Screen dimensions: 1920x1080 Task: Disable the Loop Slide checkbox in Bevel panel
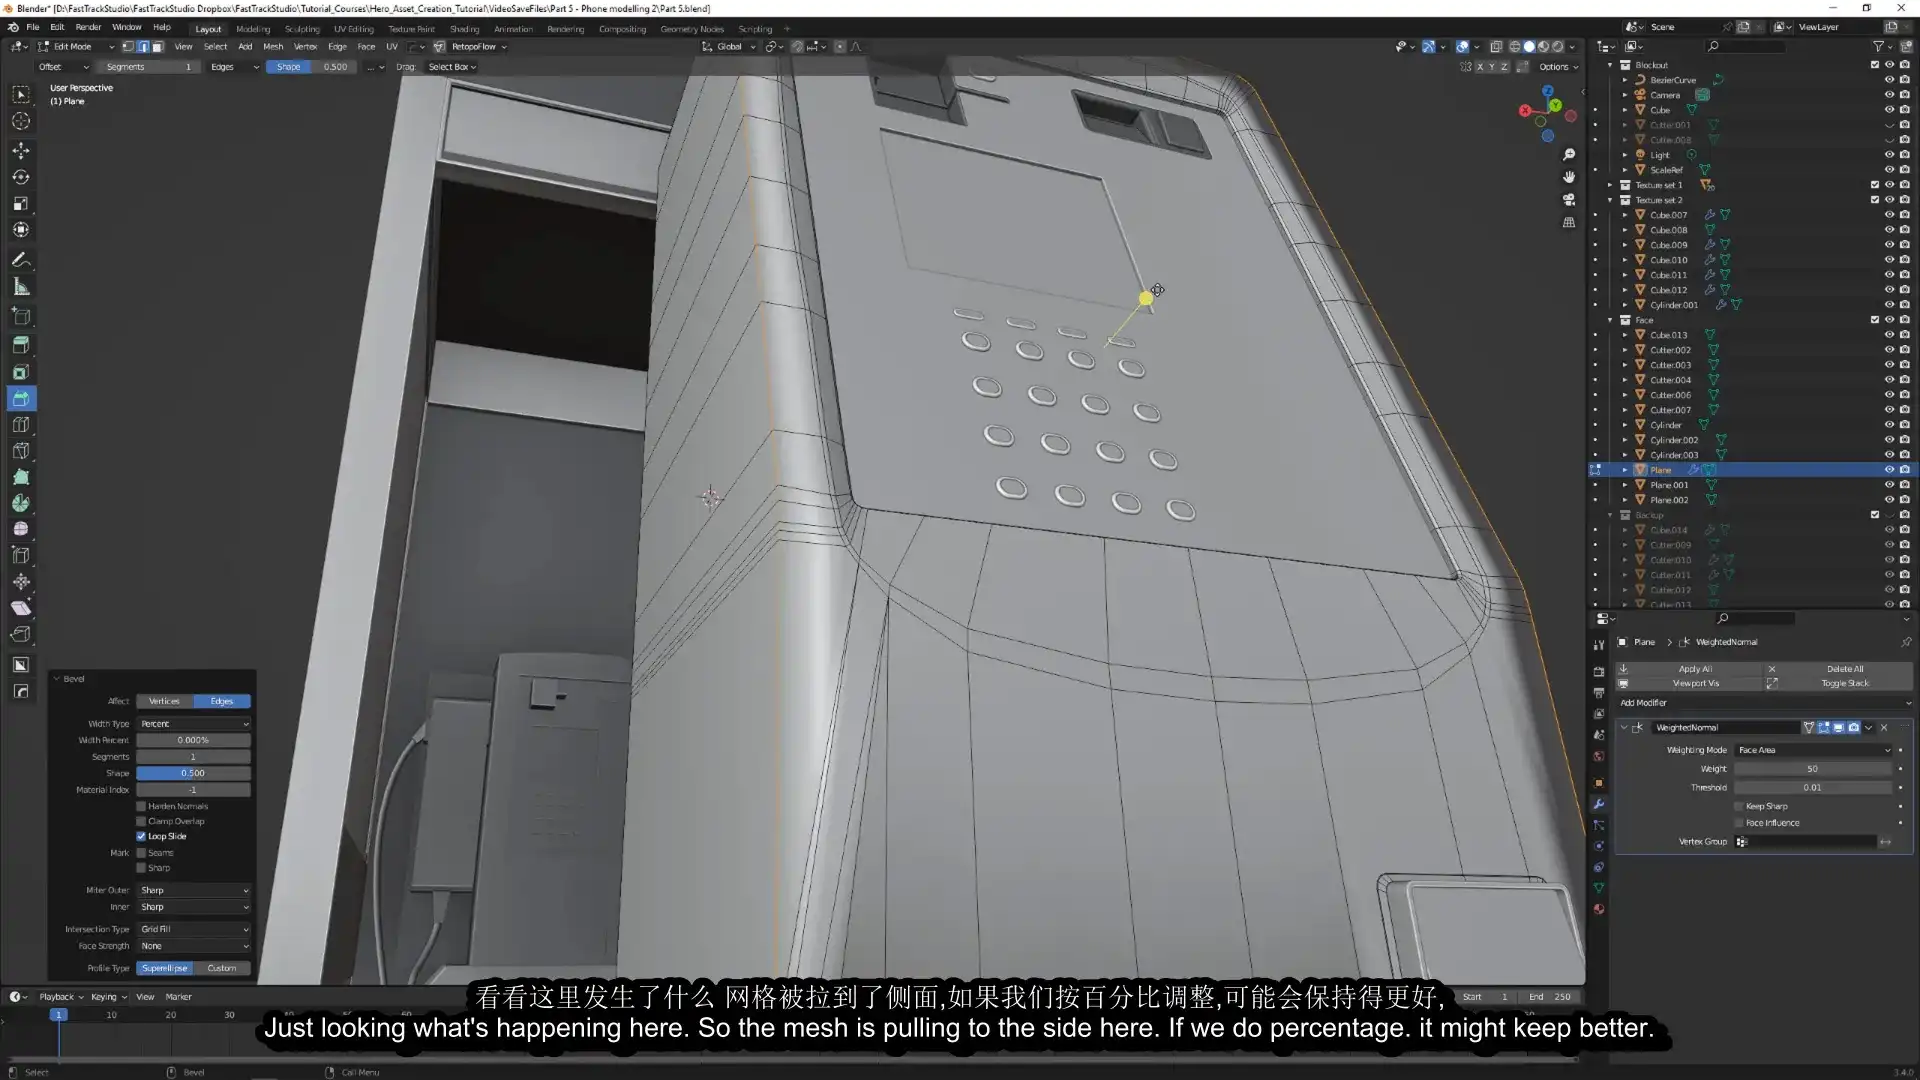point(141,836)
